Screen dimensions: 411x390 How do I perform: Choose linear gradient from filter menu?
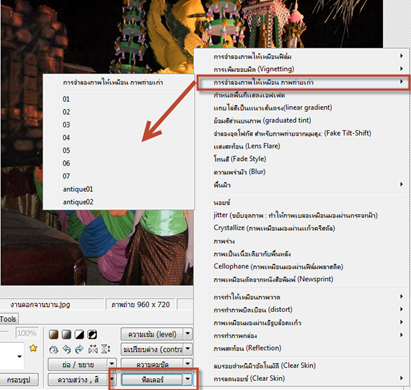(273, 108)
